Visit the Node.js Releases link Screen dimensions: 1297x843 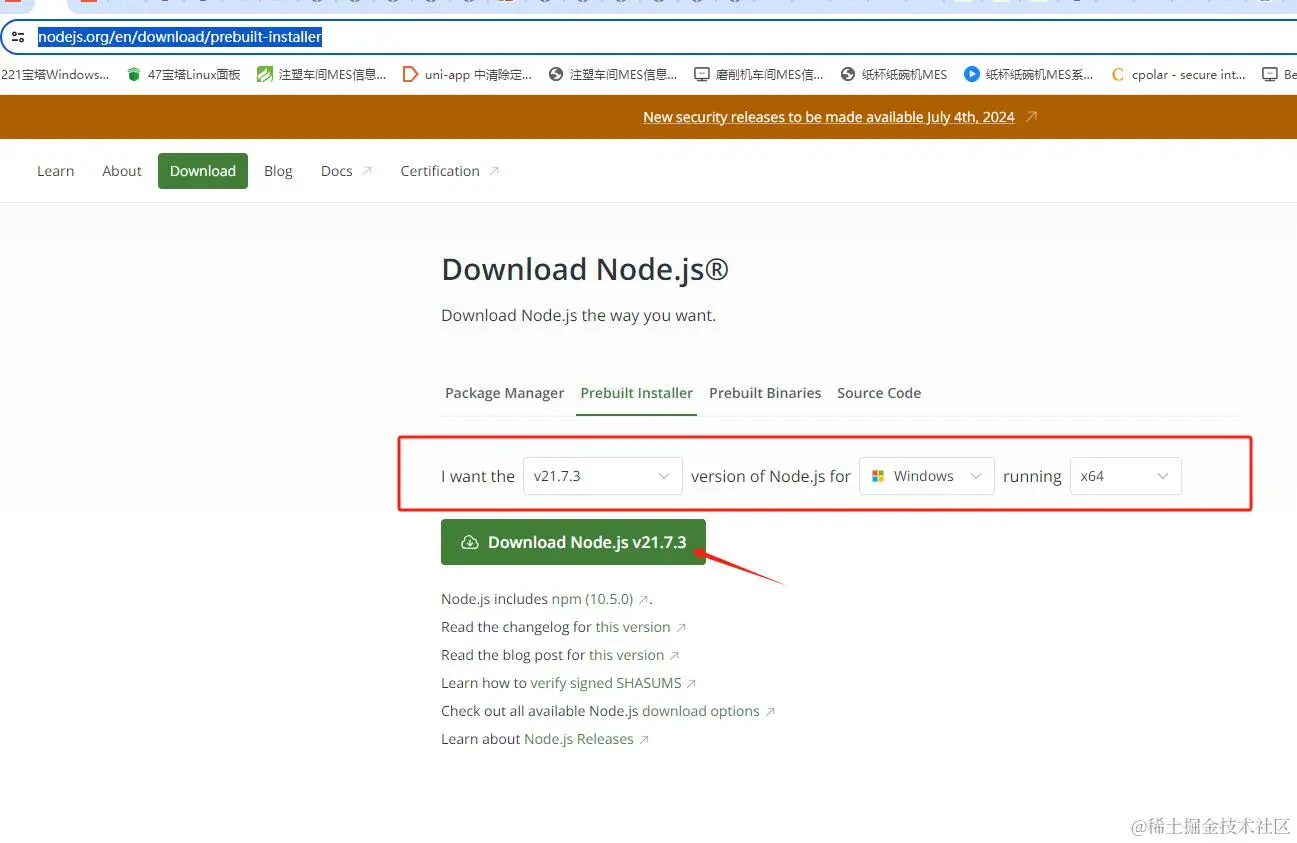click(x=586, y=739)
